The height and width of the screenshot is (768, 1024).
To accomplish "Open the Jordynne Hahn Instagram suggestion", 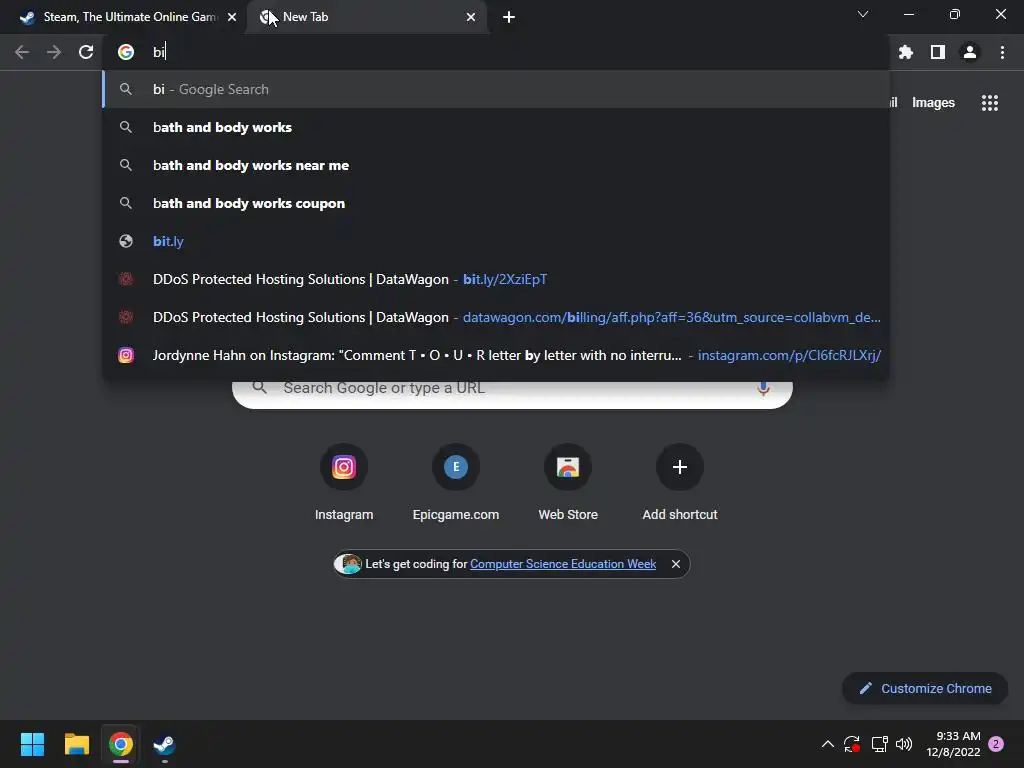I will (496, 355).
